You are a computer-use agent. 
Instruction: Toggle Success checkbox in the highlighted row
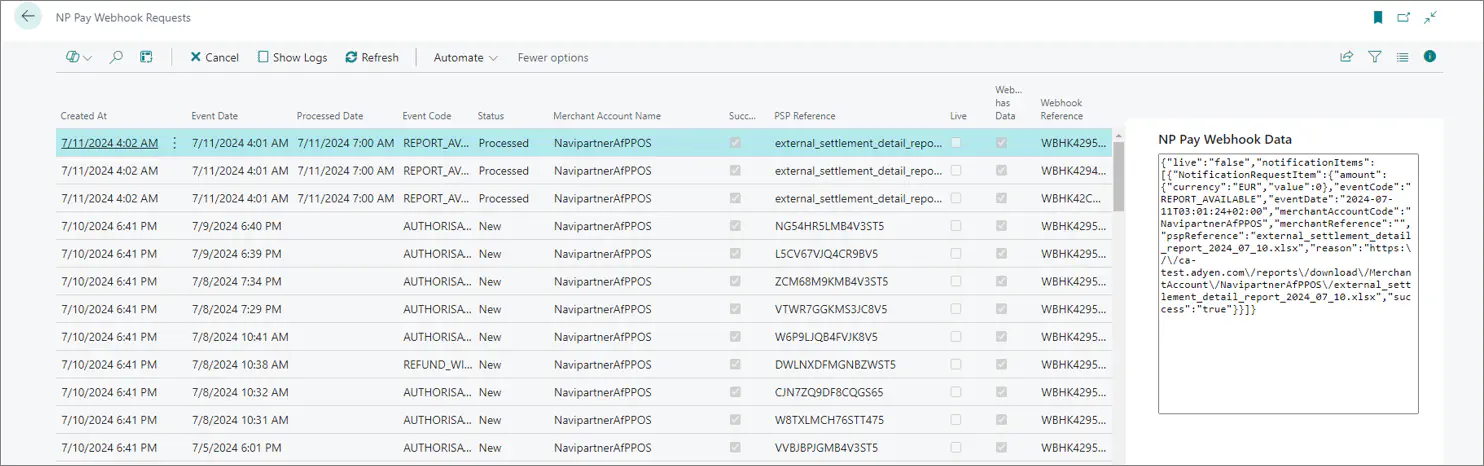(737, 143)
